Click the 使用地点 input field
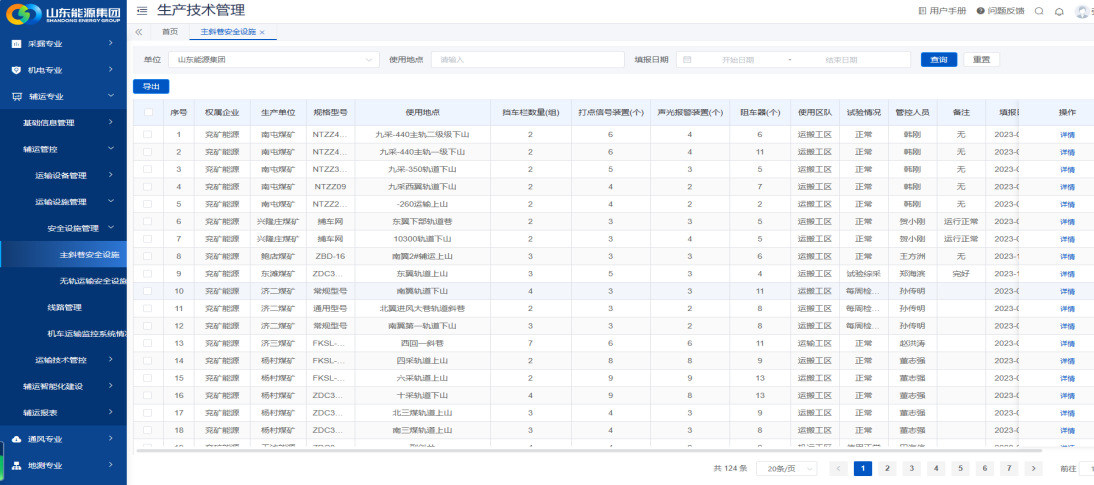 click(x=527, y=60)
